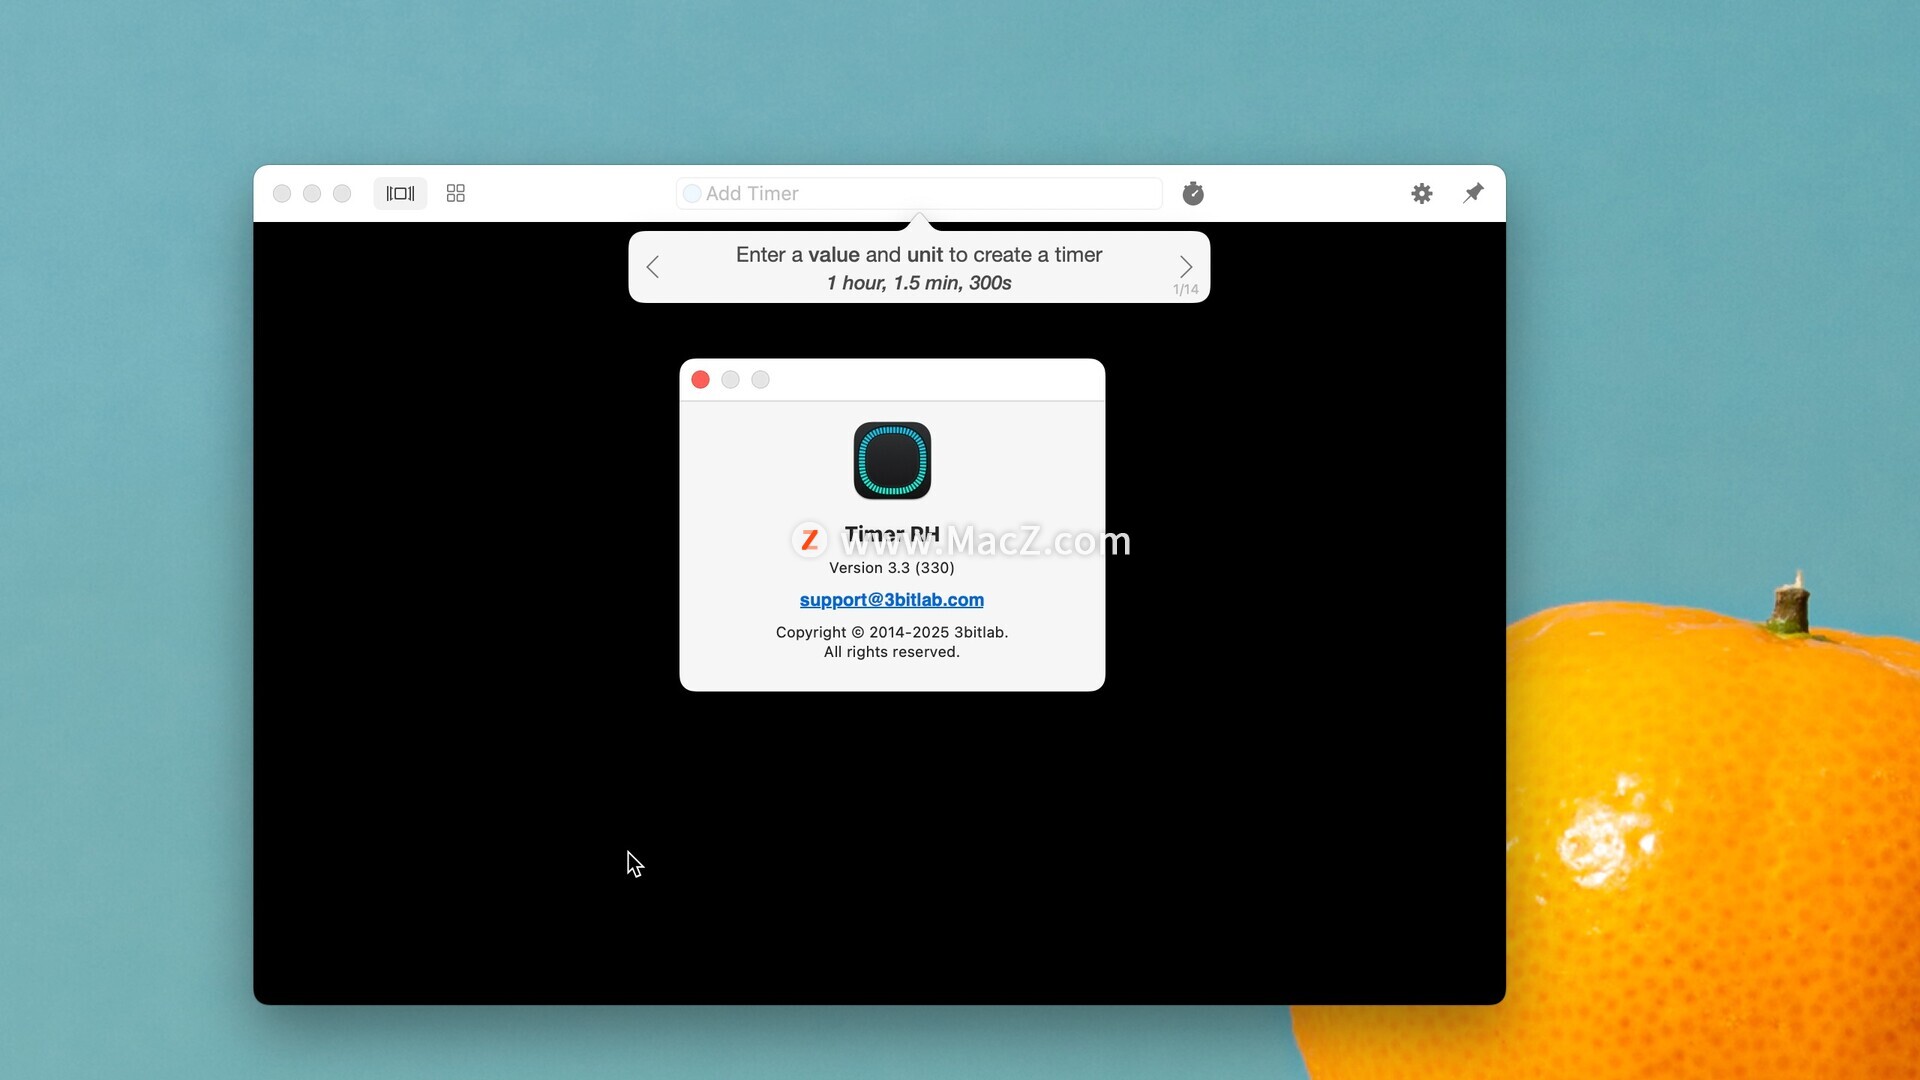Screen dimensions: 1920x1080
Task: Open the support@3bitlab.com email link
Action: tap(892, 600)
